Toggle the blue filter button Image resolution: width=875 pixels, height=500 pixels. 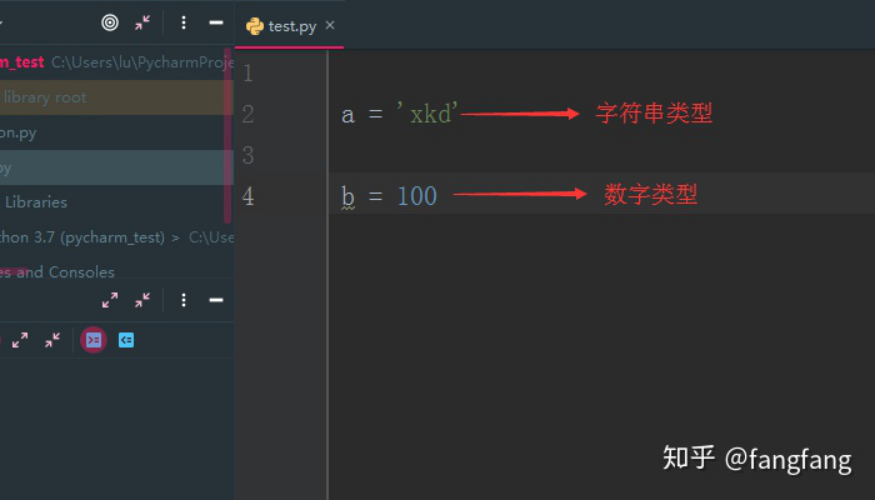pyautogui.click(x=126, y=340)
